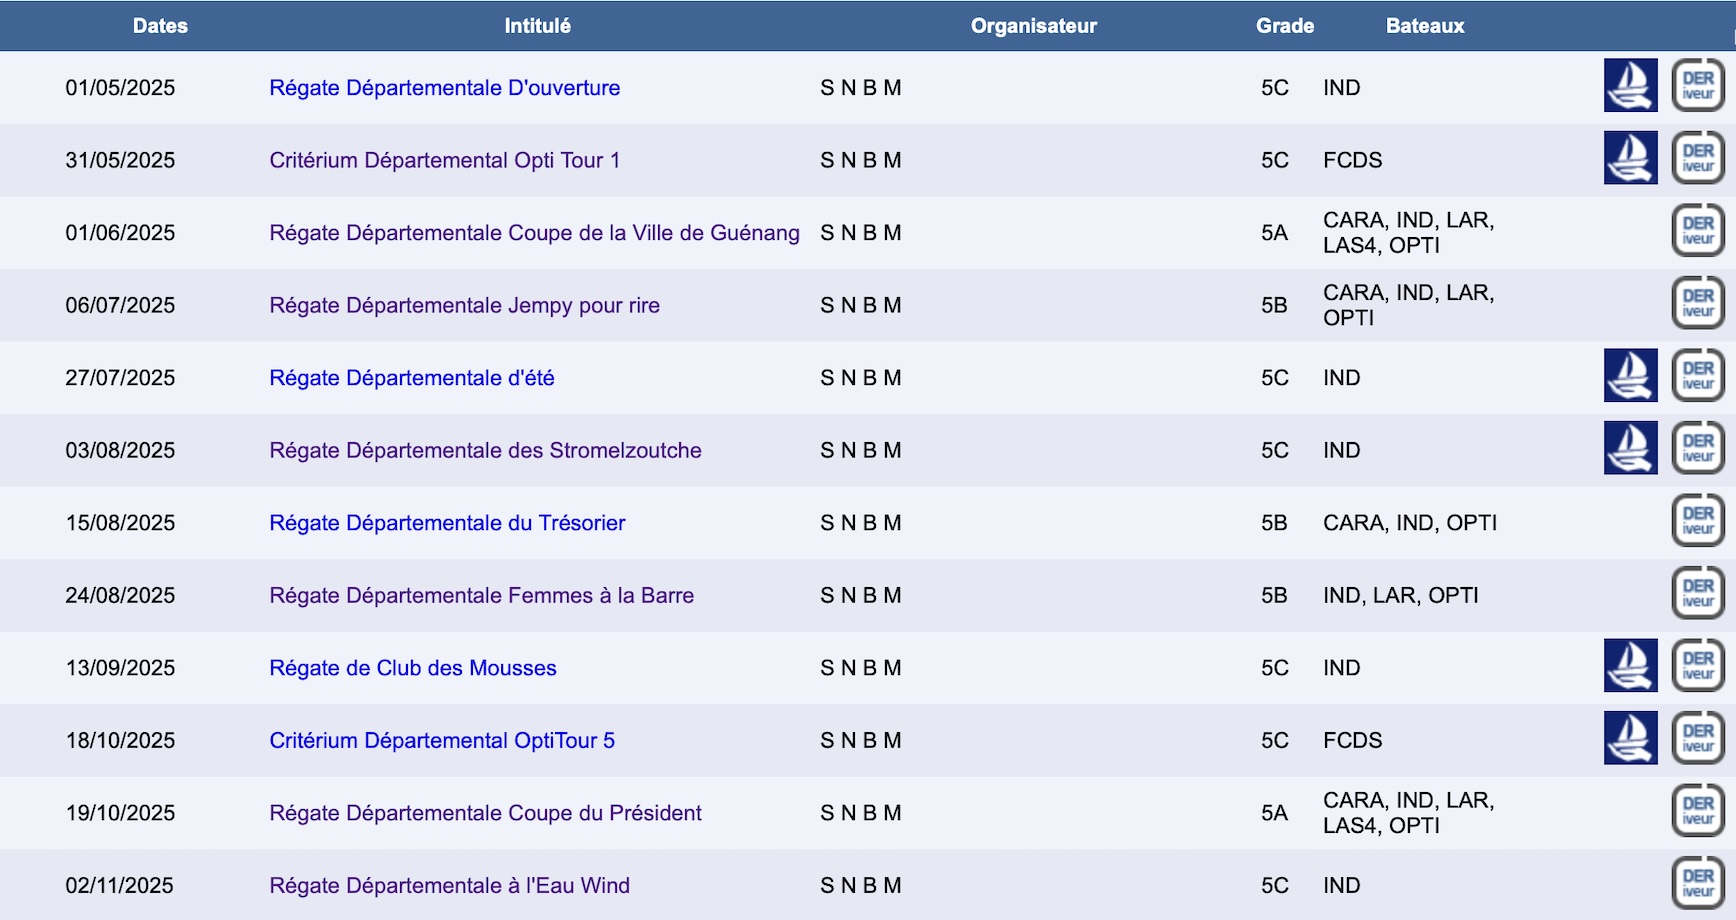Click DERiveur icon in Stromelzoutche row

(x=1698, y=448)
